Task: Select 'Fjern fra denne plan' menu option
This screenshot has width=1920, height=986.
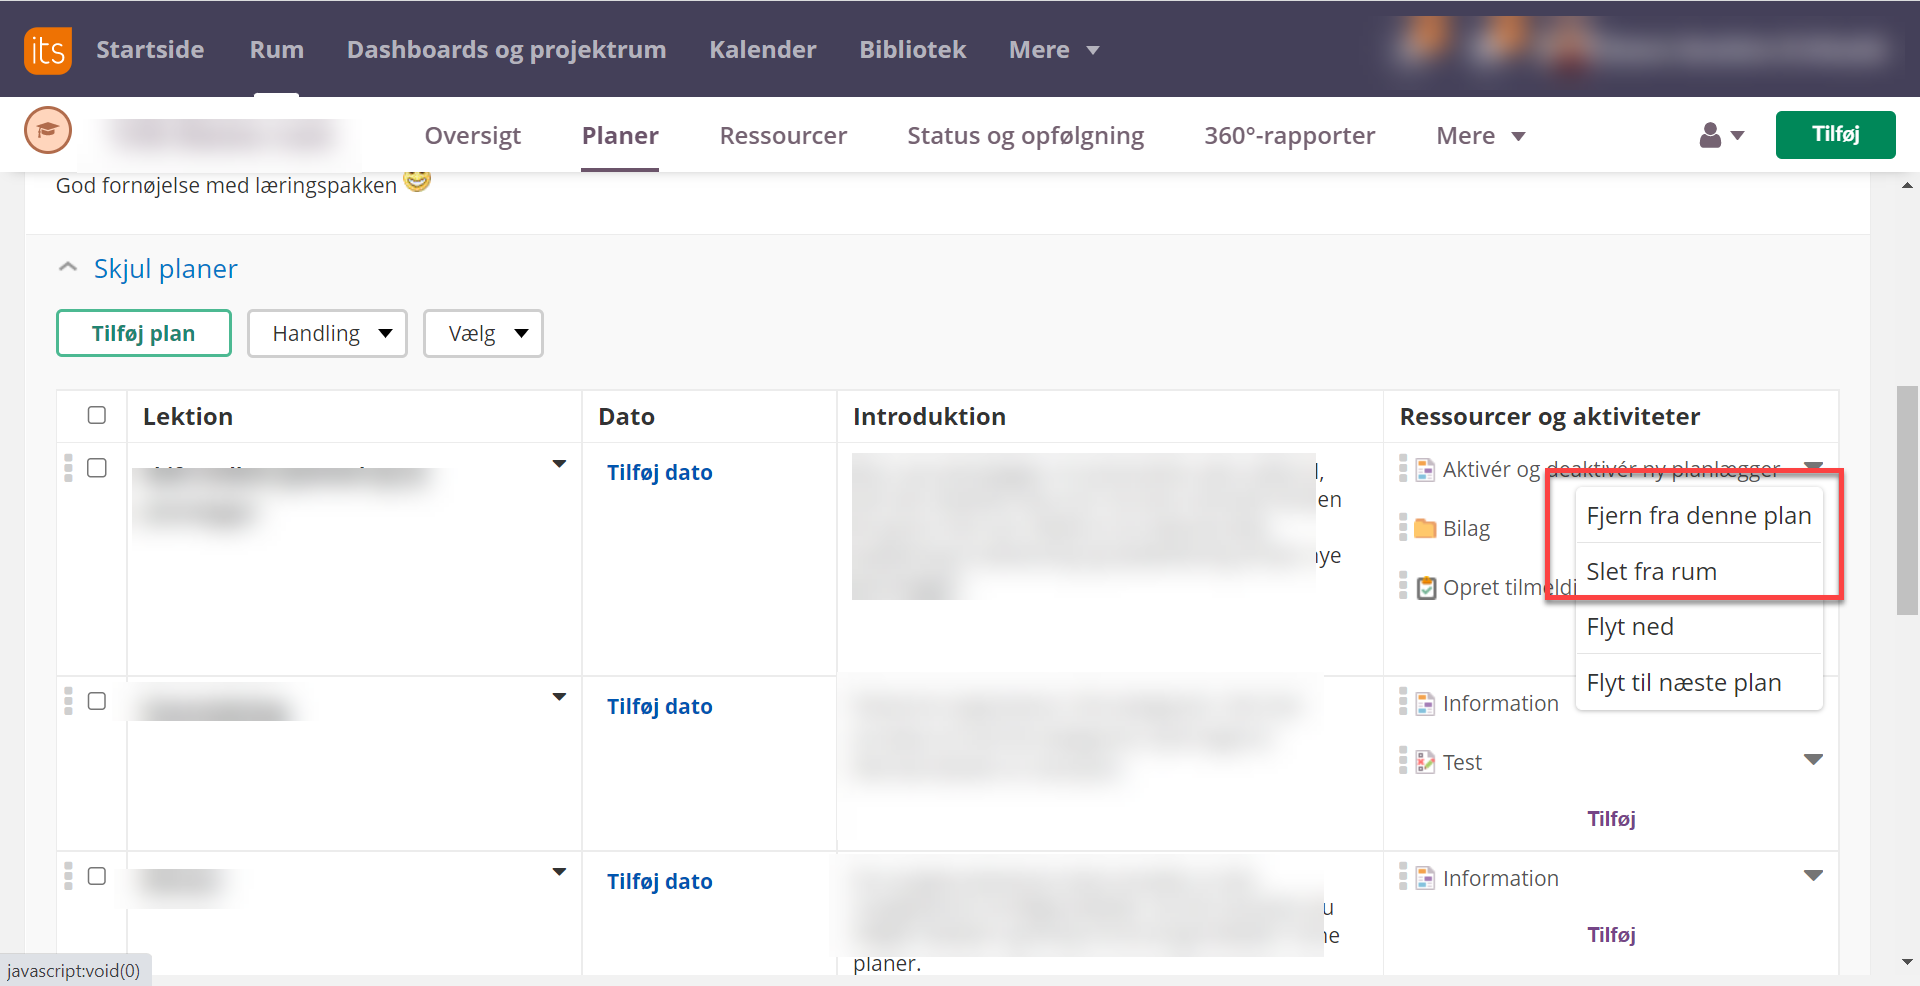Action: pos(1698,516)
